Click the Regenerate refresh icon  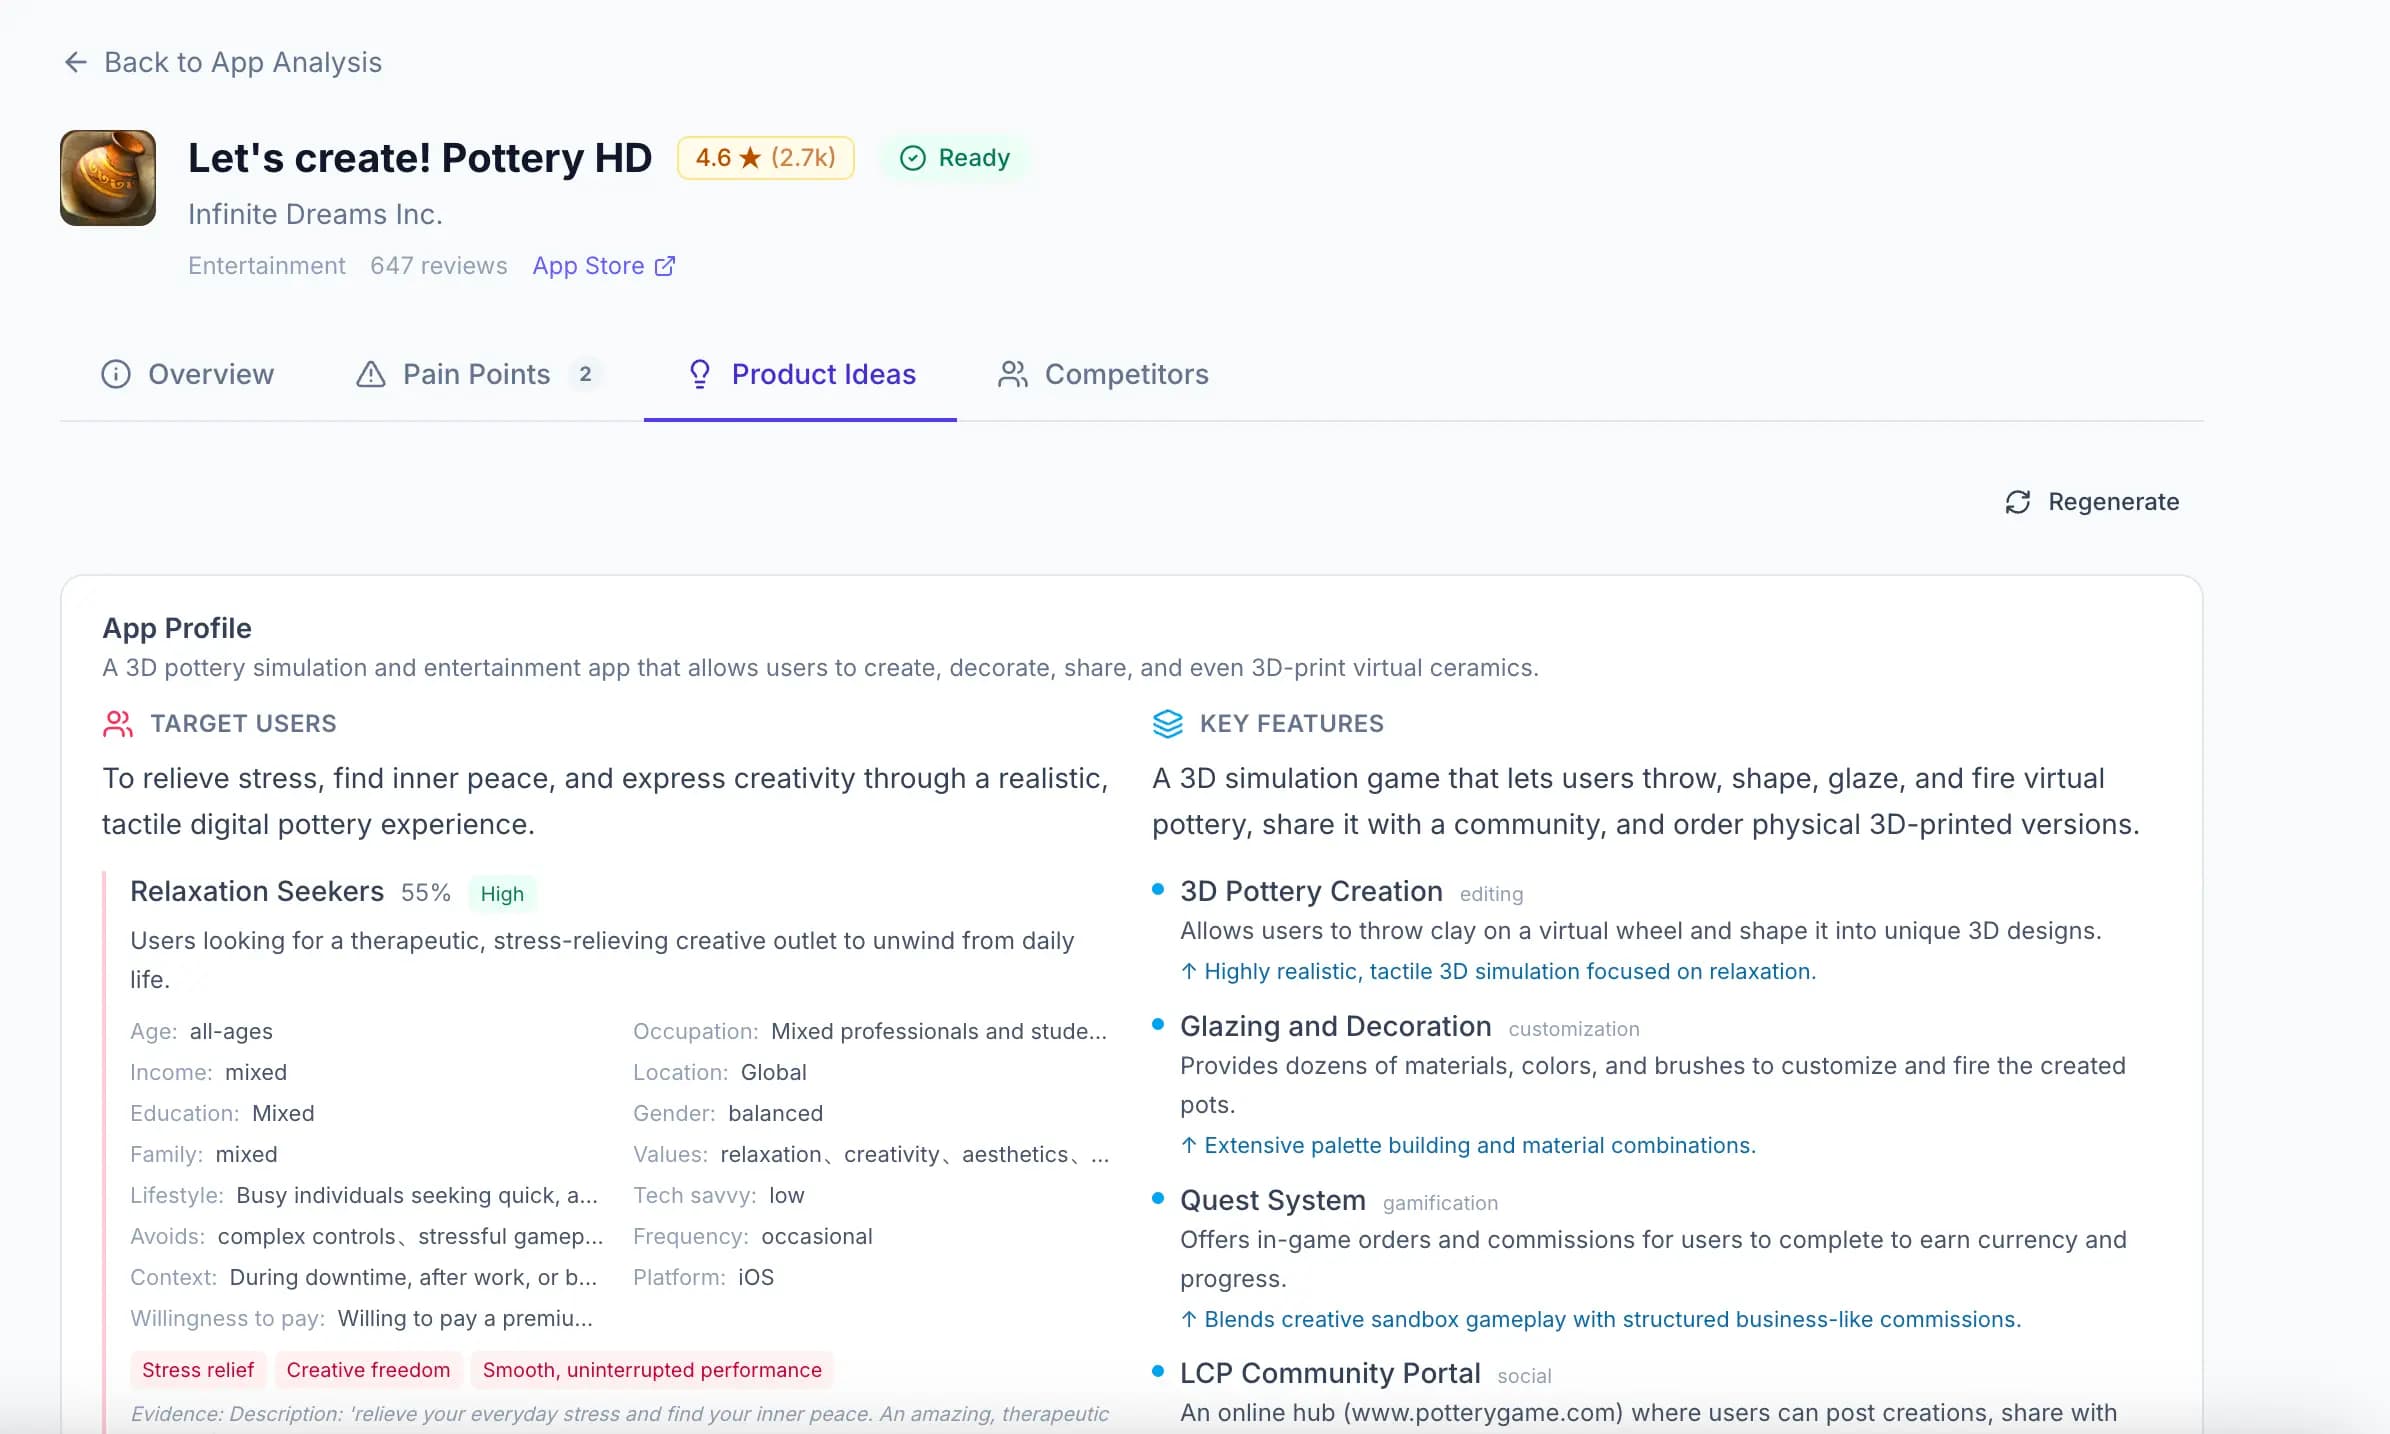pos(2018,502)
